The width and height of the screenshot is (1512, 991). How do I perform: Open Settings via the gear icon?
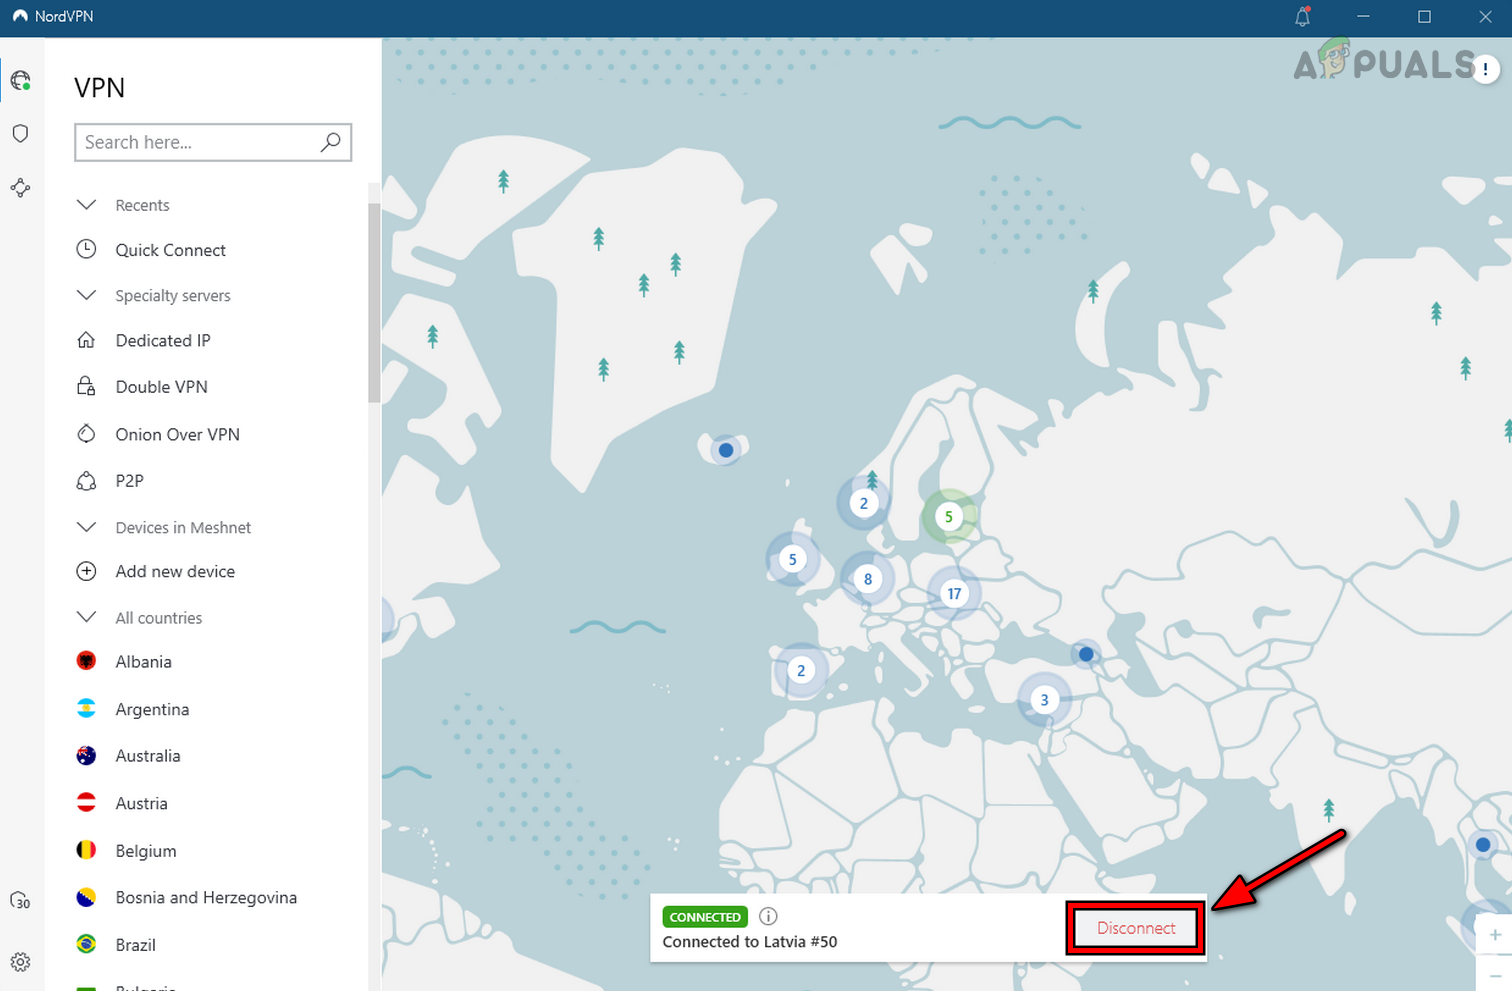(20, 961)
